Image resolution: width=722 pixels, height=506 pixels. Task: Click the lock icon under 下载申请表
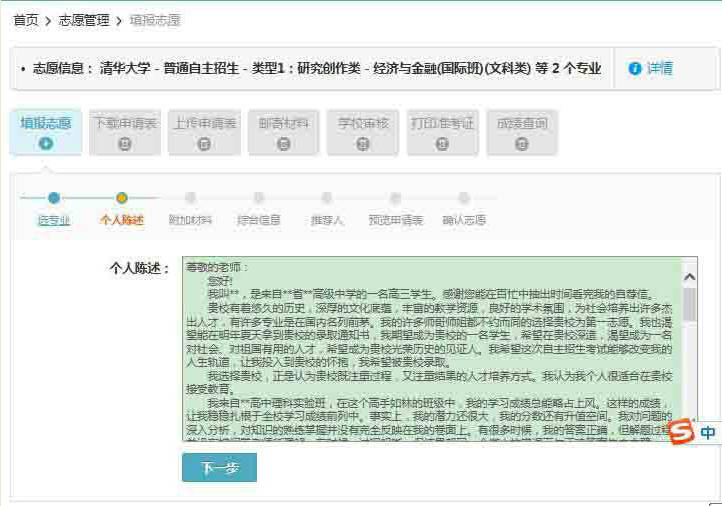coord(125,144)
